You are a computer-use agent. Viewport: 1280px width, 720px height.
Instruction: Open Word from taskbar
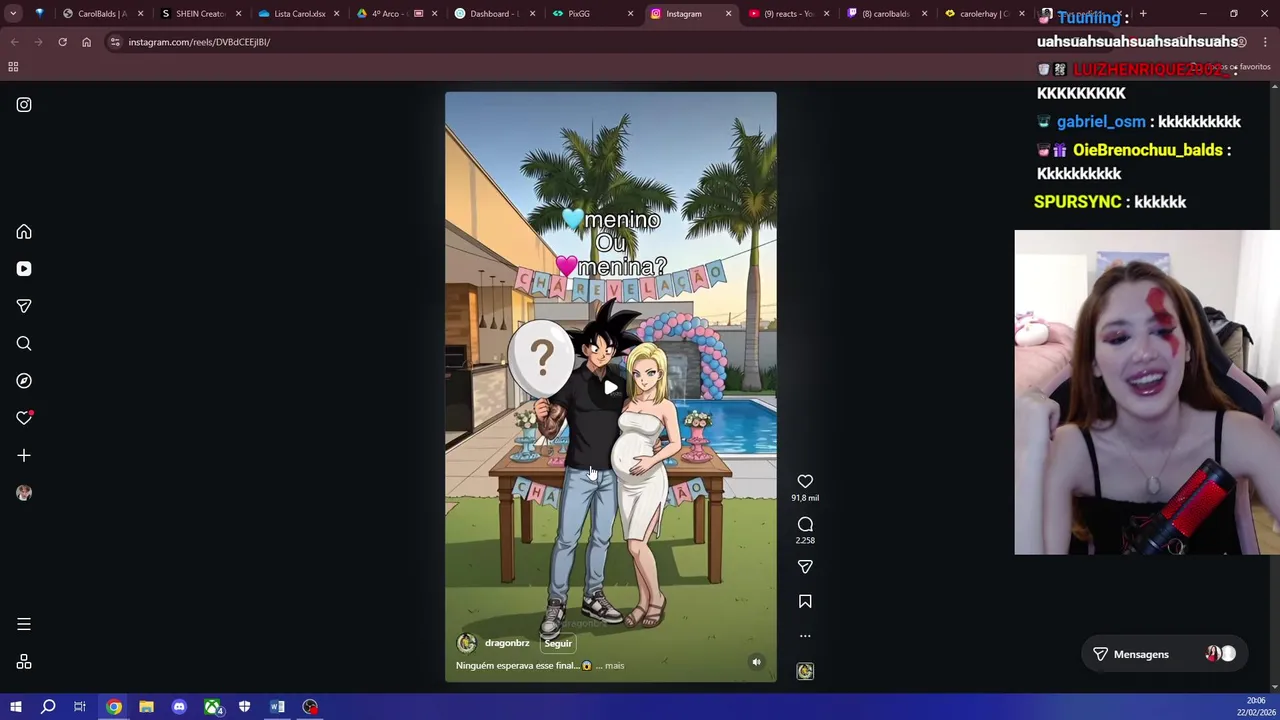pos(277,707)
